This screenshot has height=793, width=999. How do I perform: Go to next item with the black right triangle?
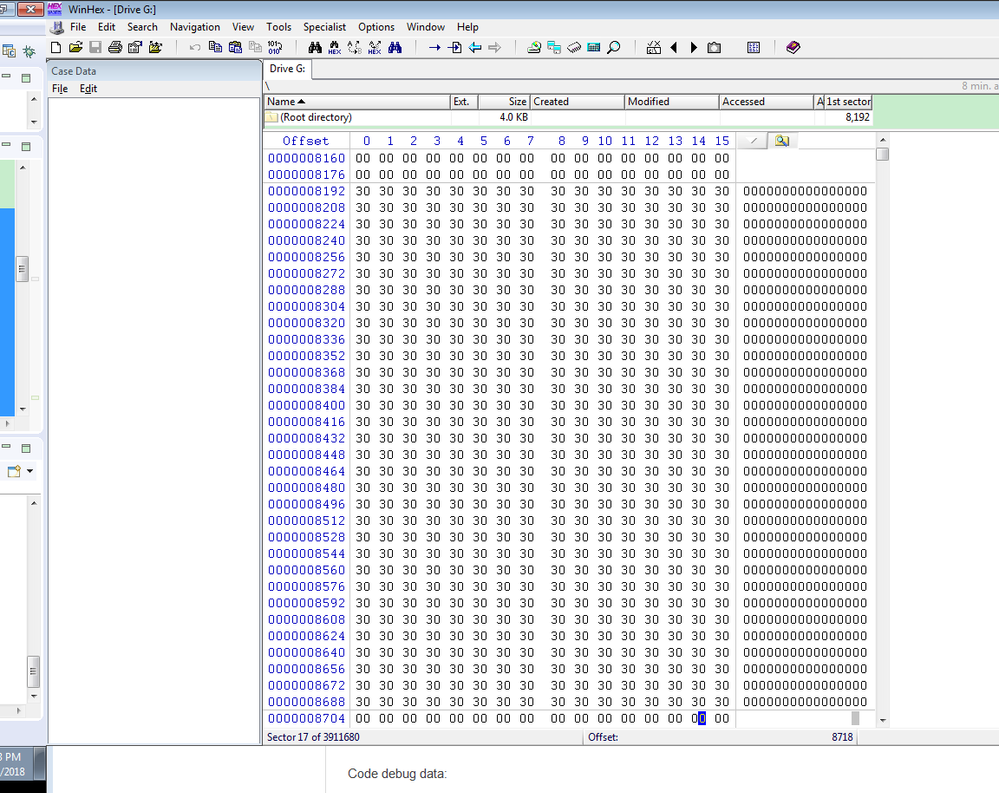694,47
